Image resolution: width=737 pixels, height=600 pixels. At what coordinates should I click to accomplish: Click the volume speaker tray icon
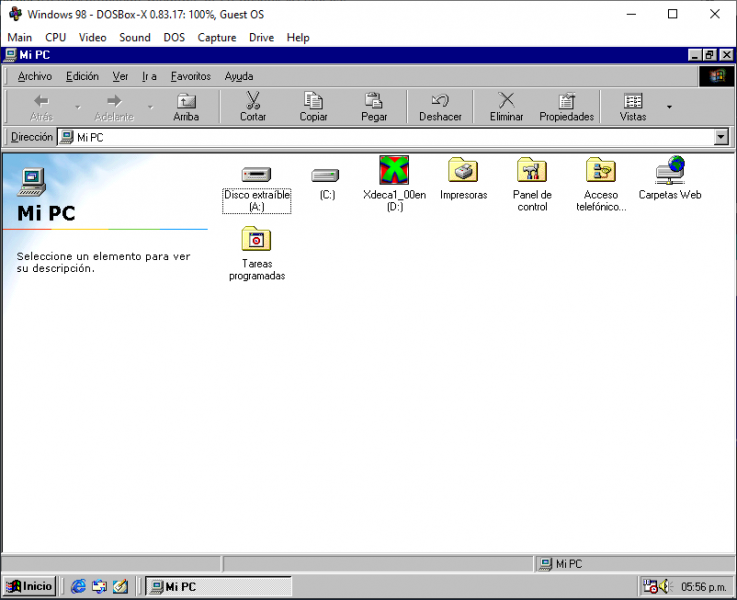click(664, 586)
